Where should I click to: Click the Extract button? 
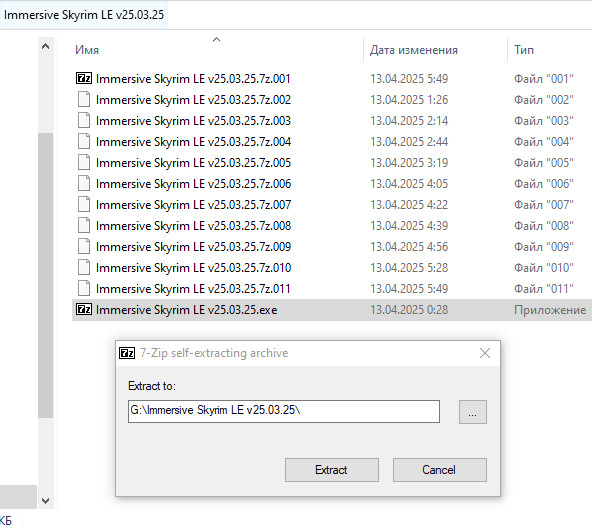pyautogui.click(x=331, y=470)
